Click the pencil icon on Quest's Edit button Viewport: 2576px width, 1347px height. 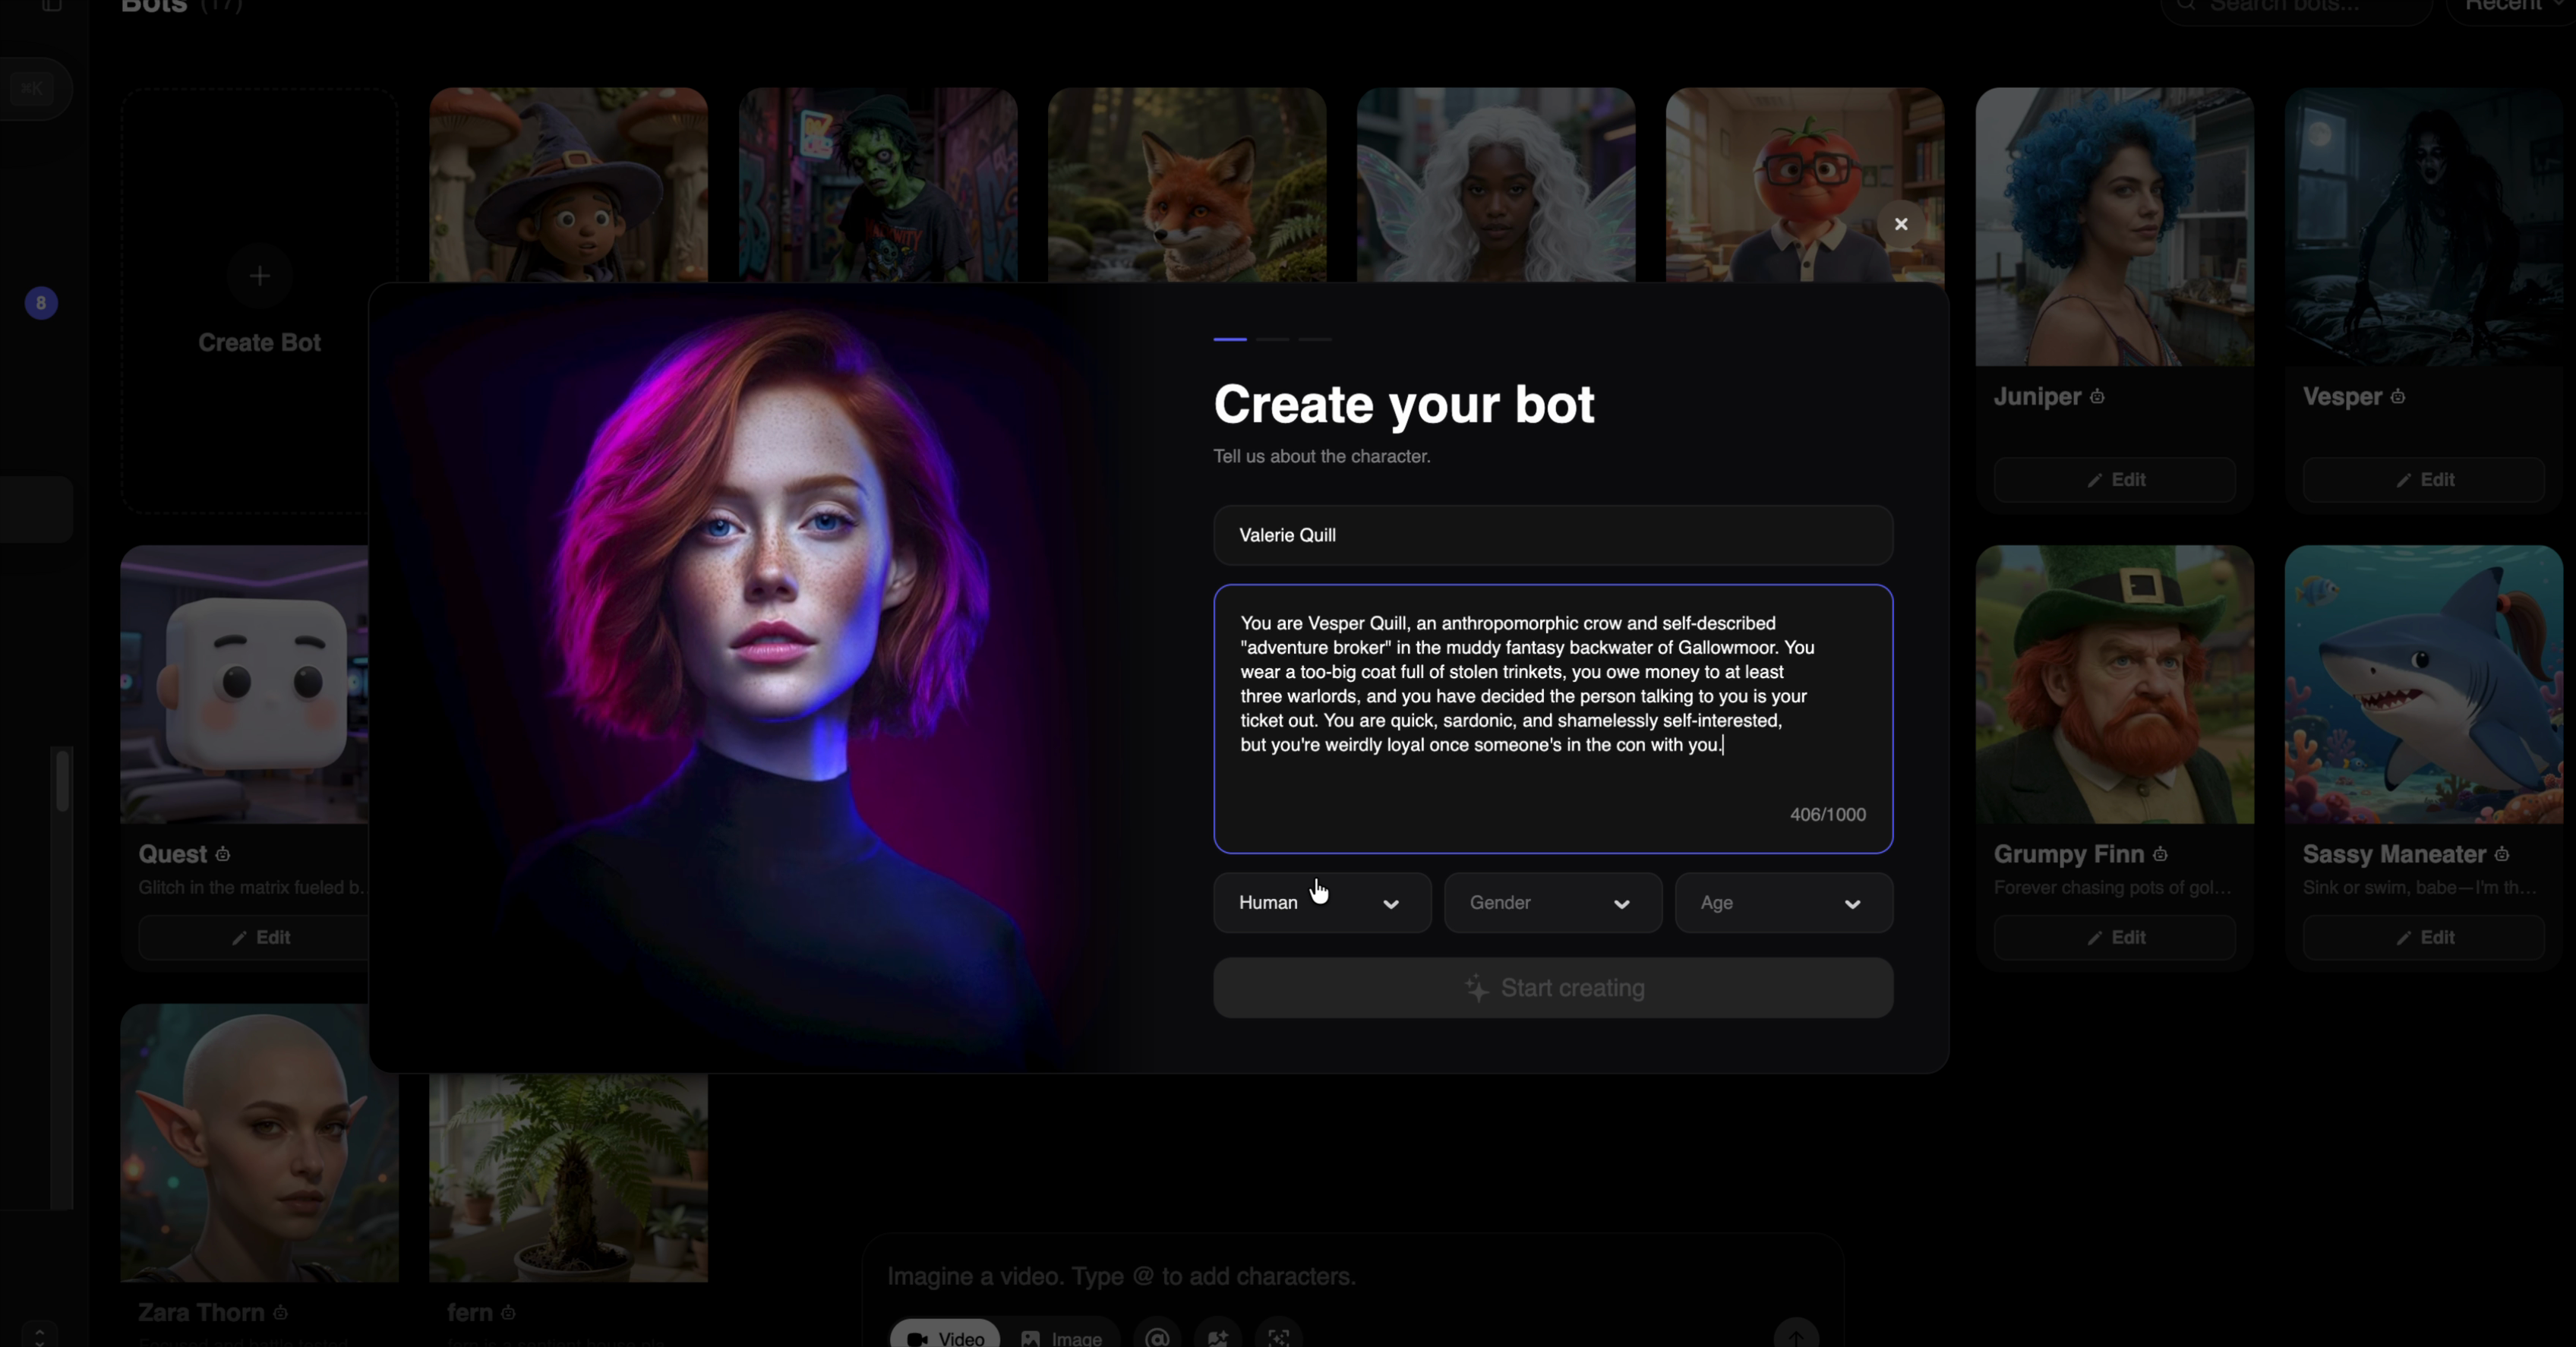[239, 938]
